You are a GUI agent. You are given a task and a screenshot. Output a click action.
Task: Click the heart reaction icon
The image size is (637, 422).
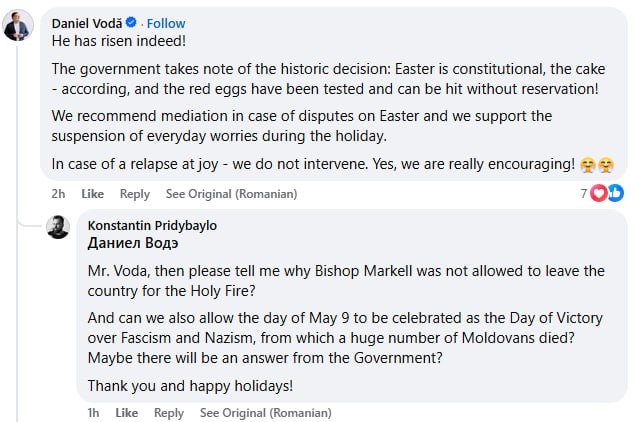(598, 193)
